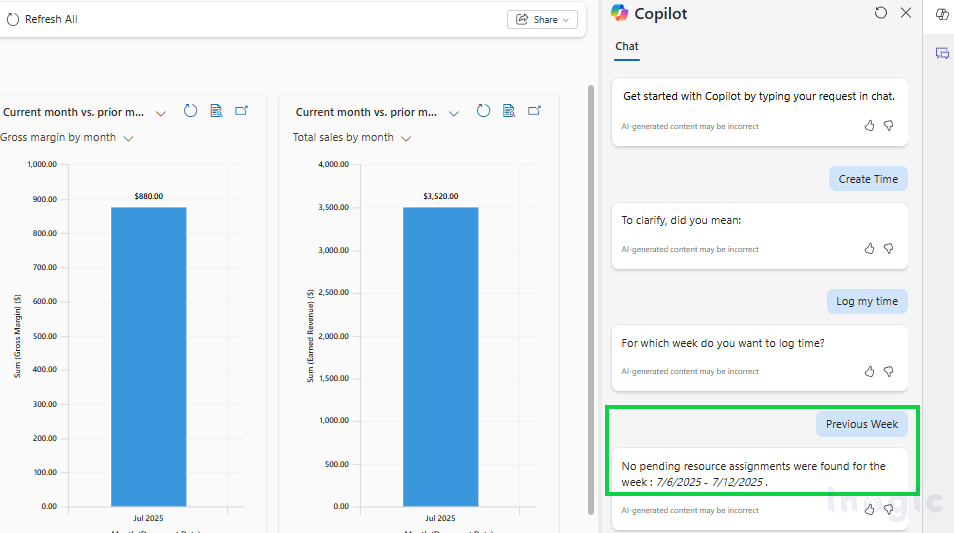View records of the Gross margin chart

pyautogui.click(x=216, y=111)
